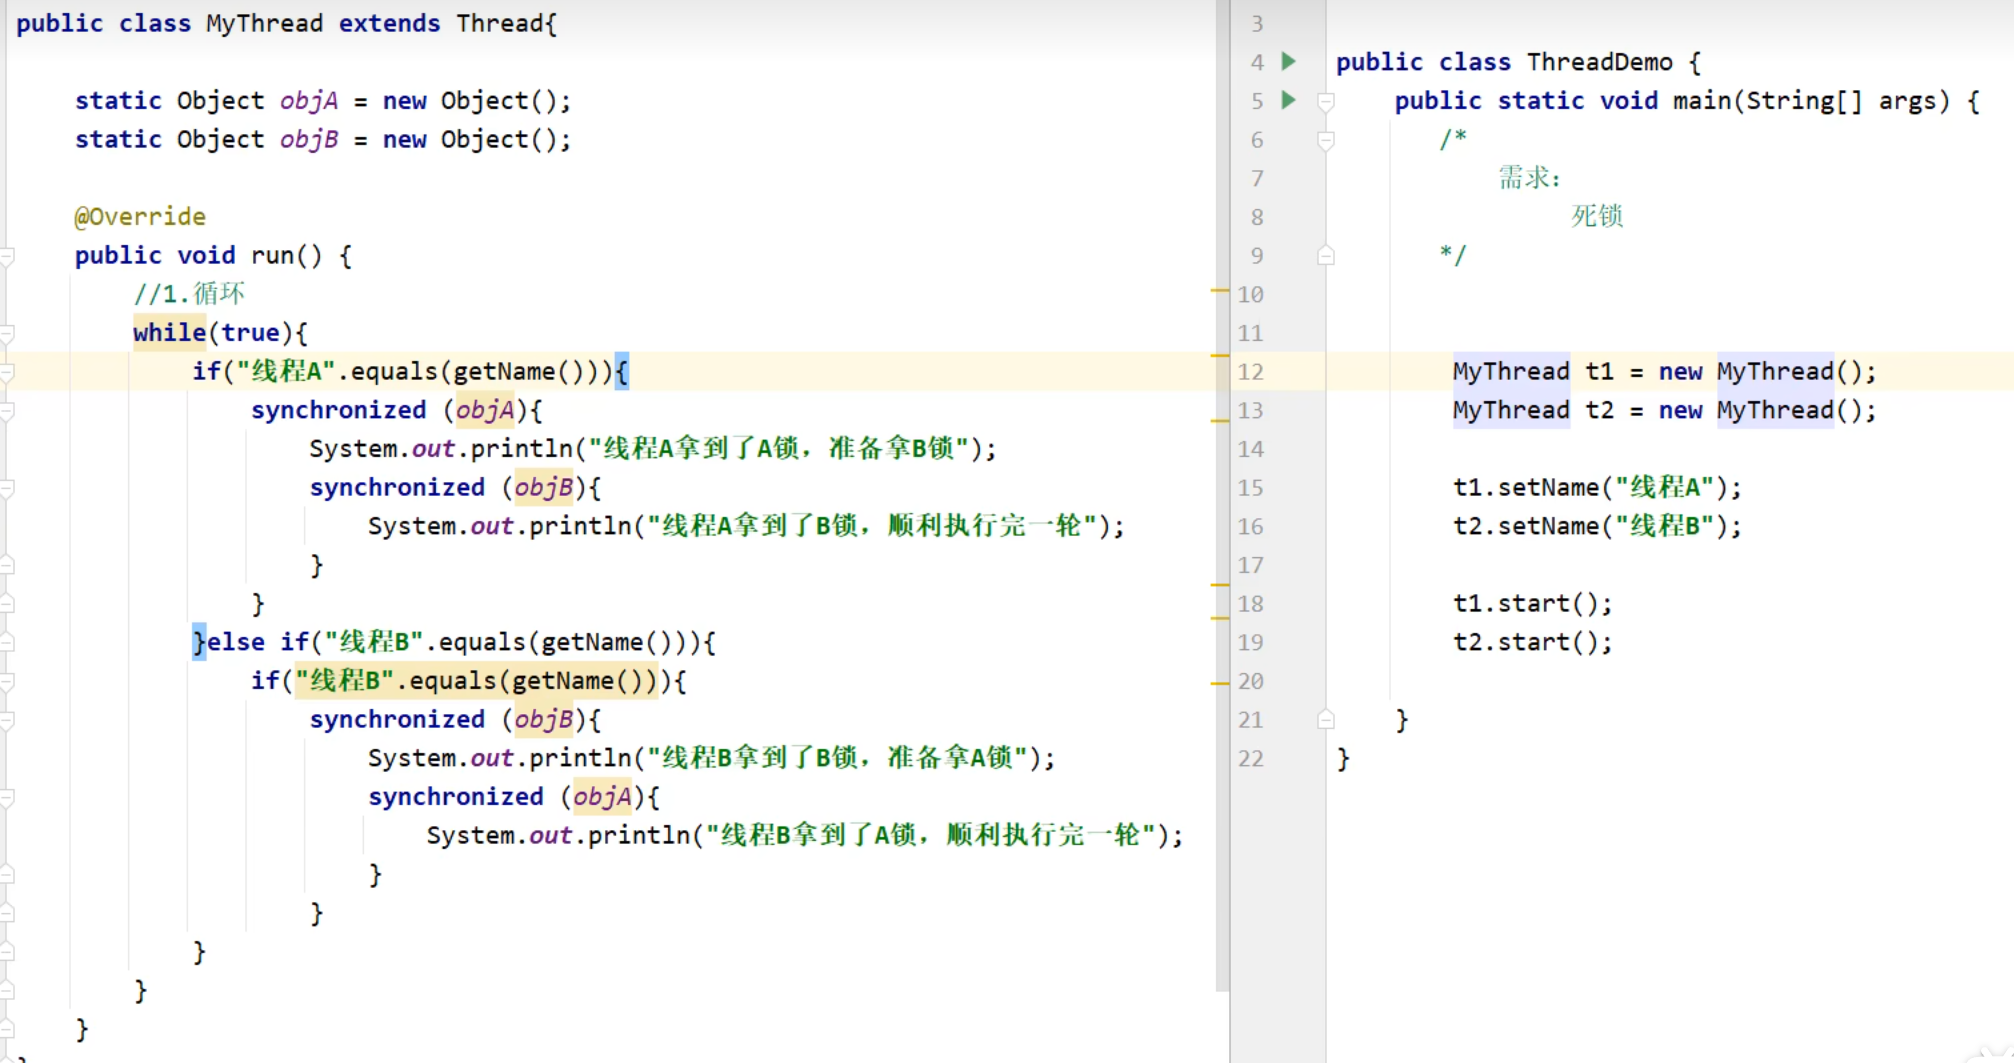
Task: Fold the first synchronized (objA) block
Action: click(7, 411)
